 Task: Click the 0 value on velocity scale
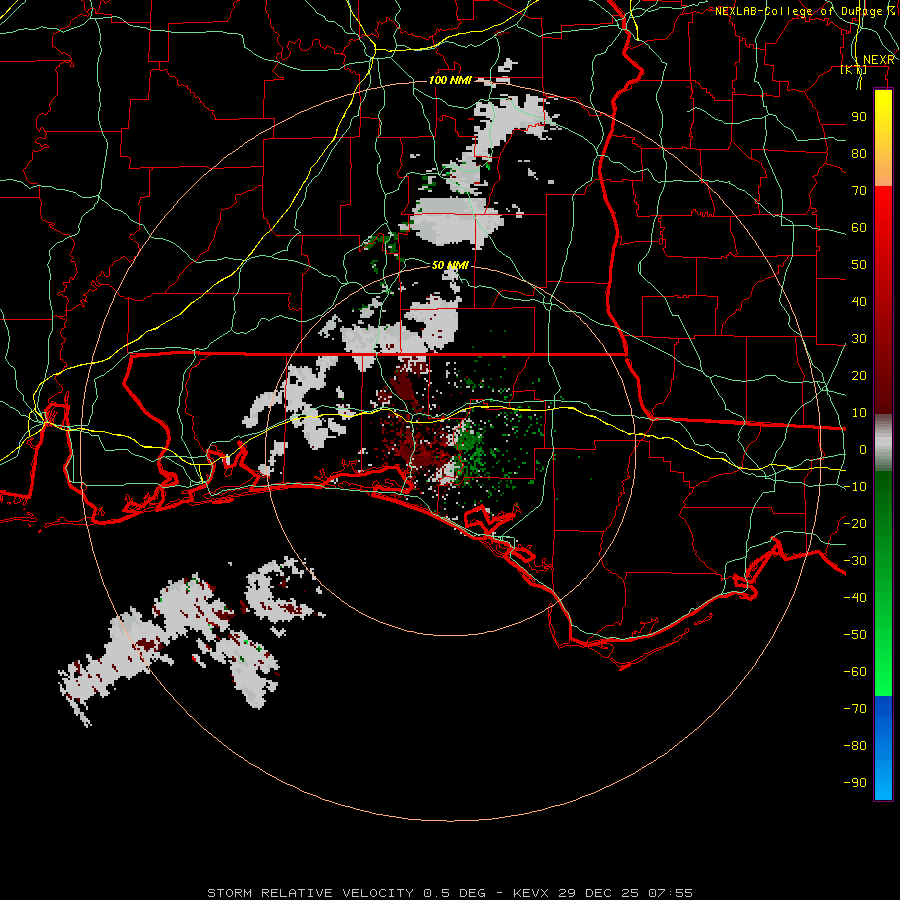pos(863,449)
